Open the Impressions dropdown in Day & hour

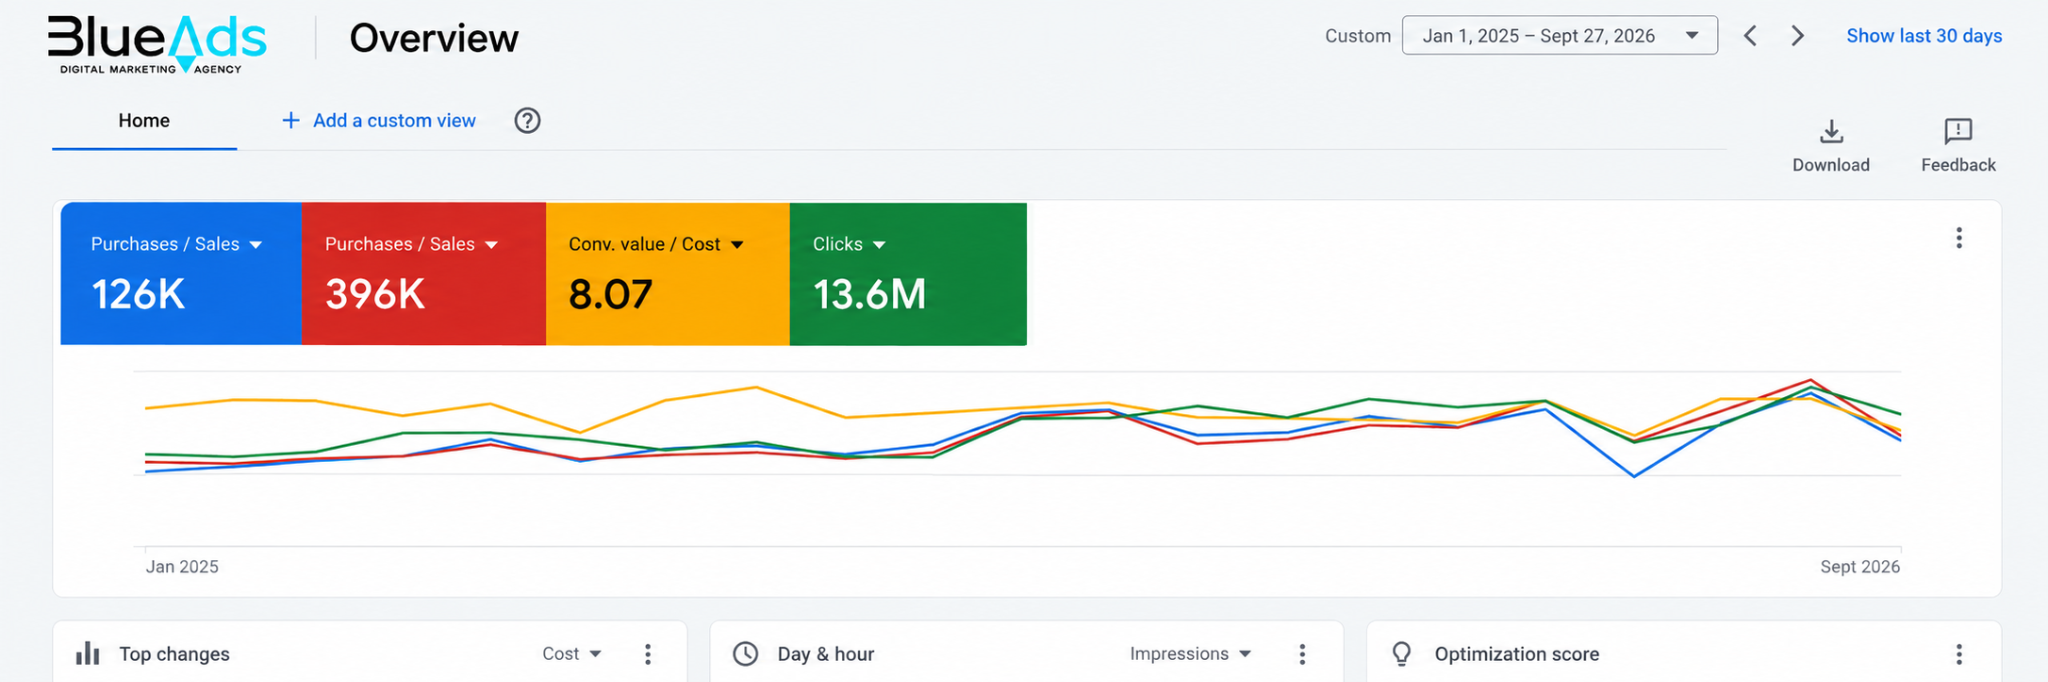pyautogui.click(x=1190, y=654)
